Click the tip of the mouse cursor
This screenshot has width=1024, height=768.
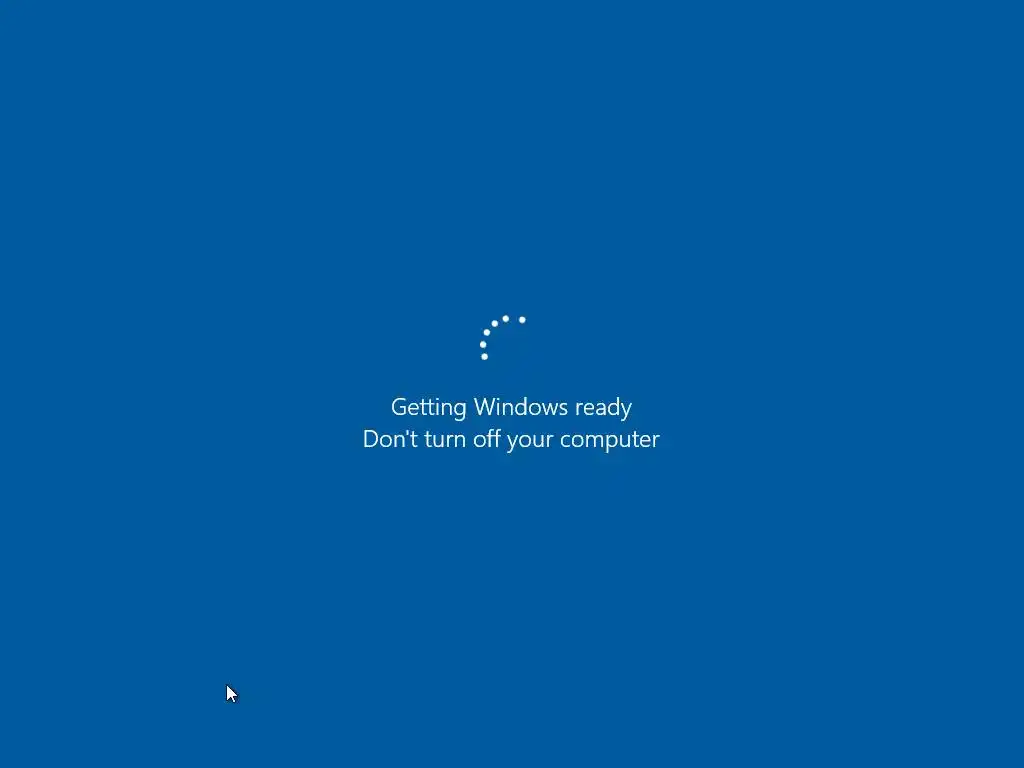coord(227,685)
